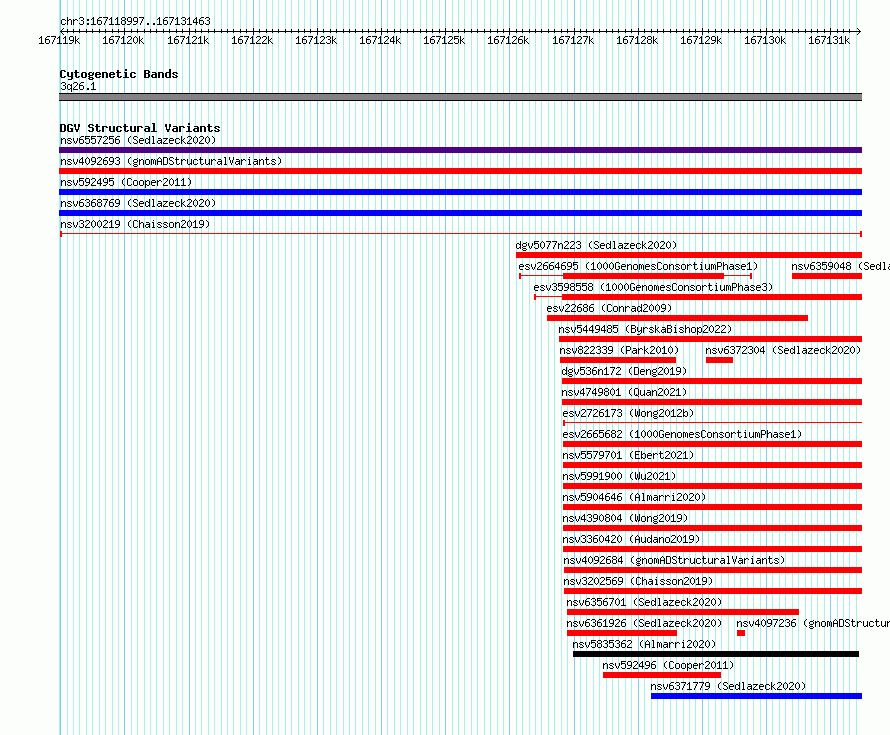Select the blue nsv592495 variant bar
Image resolution: width=890 pixels, height=735 pixels.
460,192
